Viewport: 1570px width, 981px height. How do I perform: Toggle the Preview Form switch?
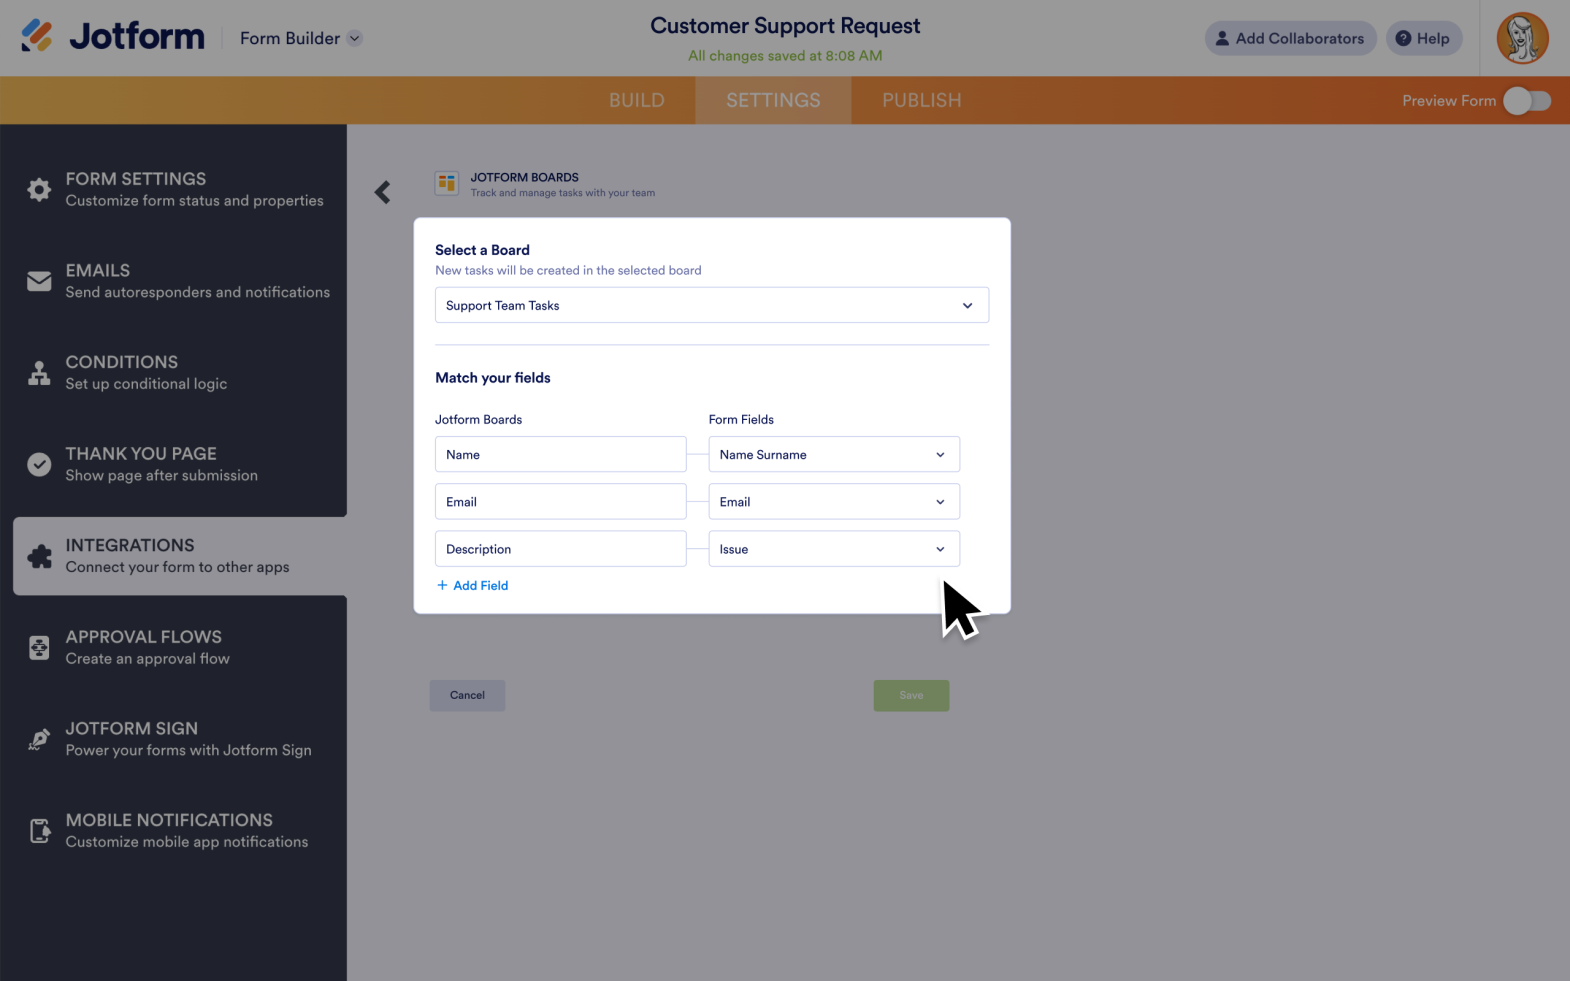[x=1527, y=101]
